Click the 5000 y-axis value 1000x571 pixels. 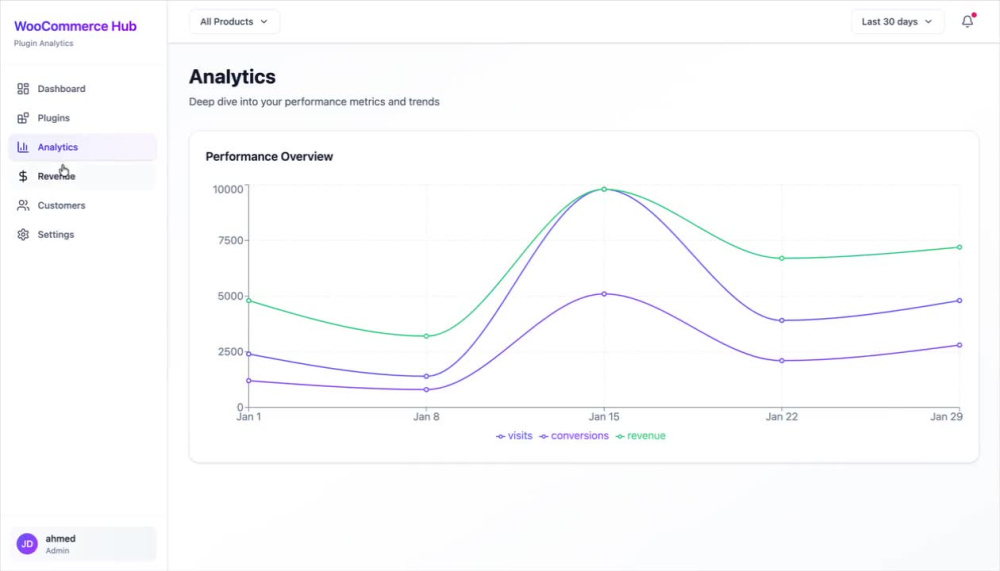(230, 296)
